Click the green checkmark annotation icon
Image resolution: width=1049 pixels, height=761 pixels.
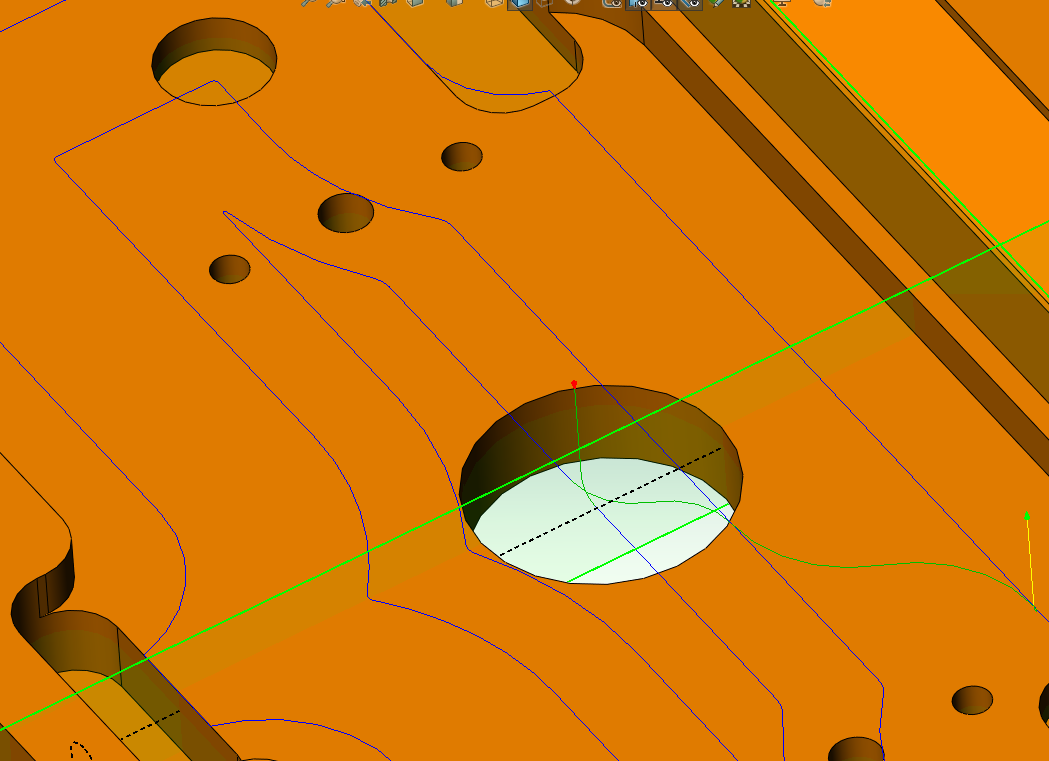pyautogui.click(x=716, y=5)
